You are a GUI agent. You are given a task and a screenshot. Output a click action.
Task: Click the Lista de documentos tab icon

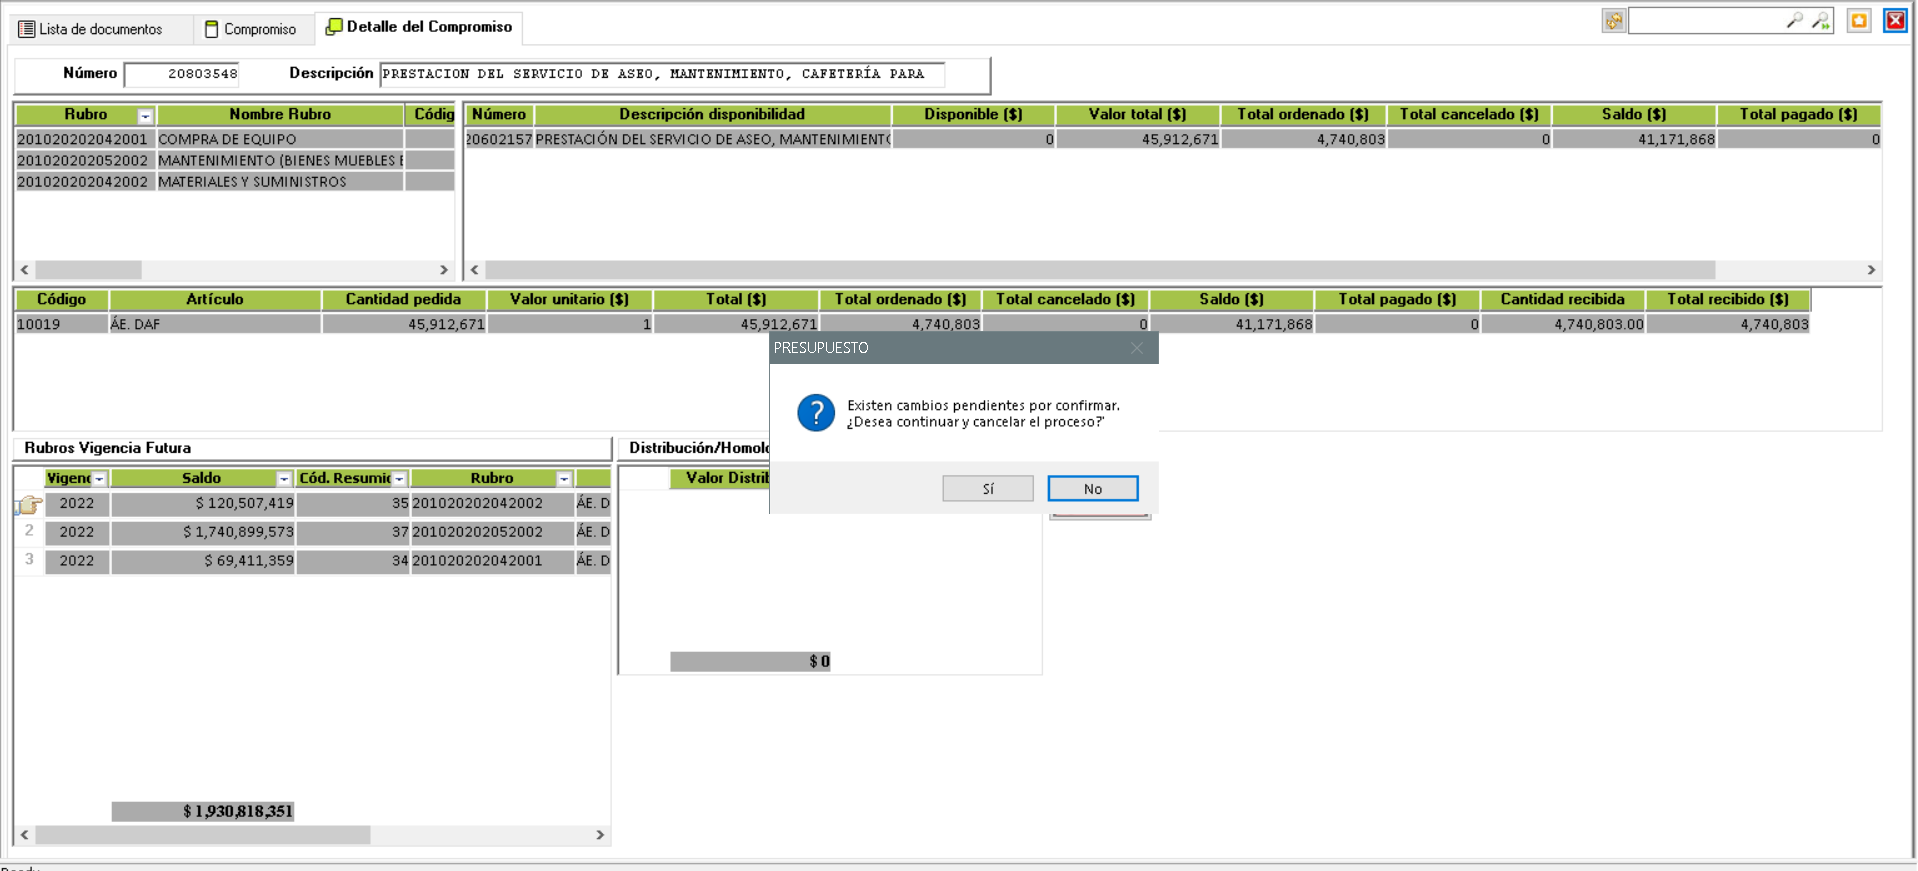(27, 29)
